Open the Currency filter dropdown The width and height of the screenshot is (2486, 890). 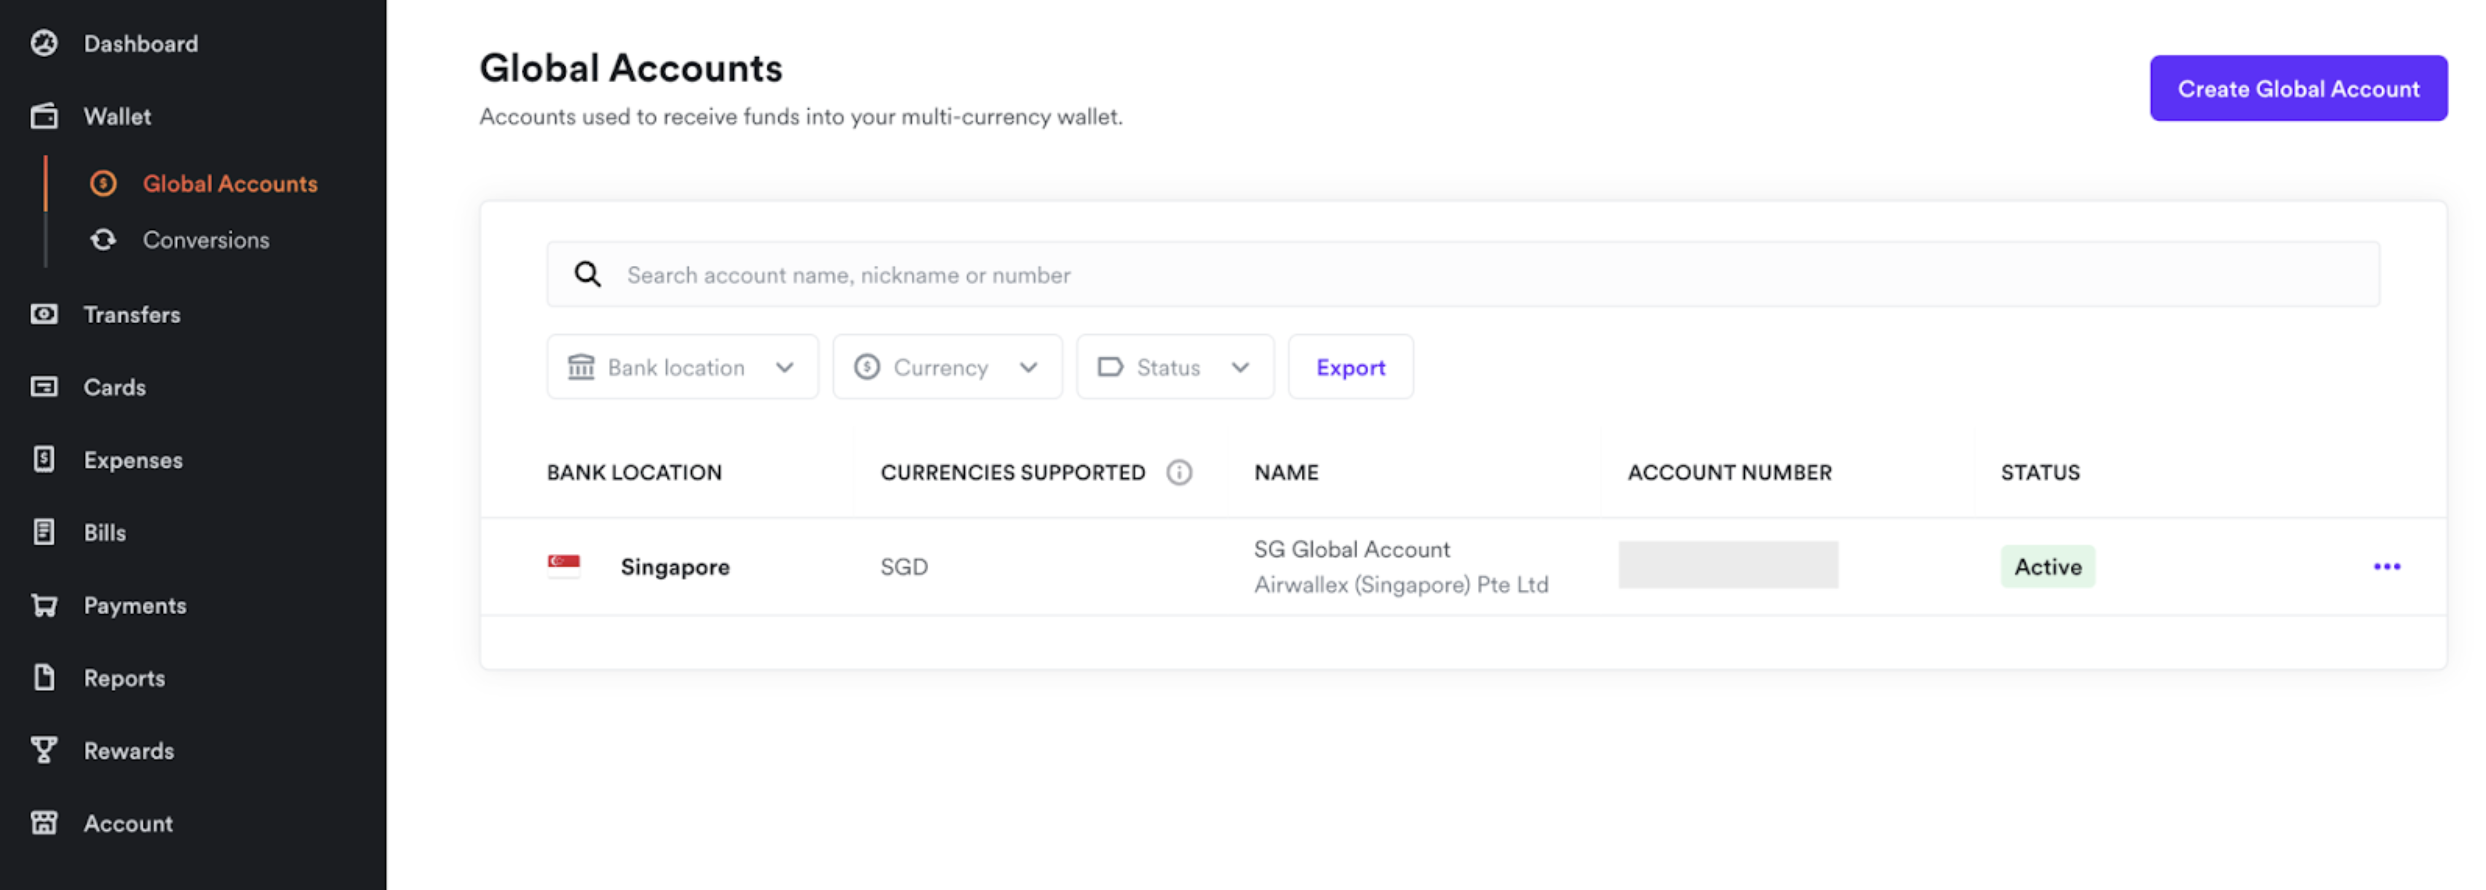coord(946,367)
